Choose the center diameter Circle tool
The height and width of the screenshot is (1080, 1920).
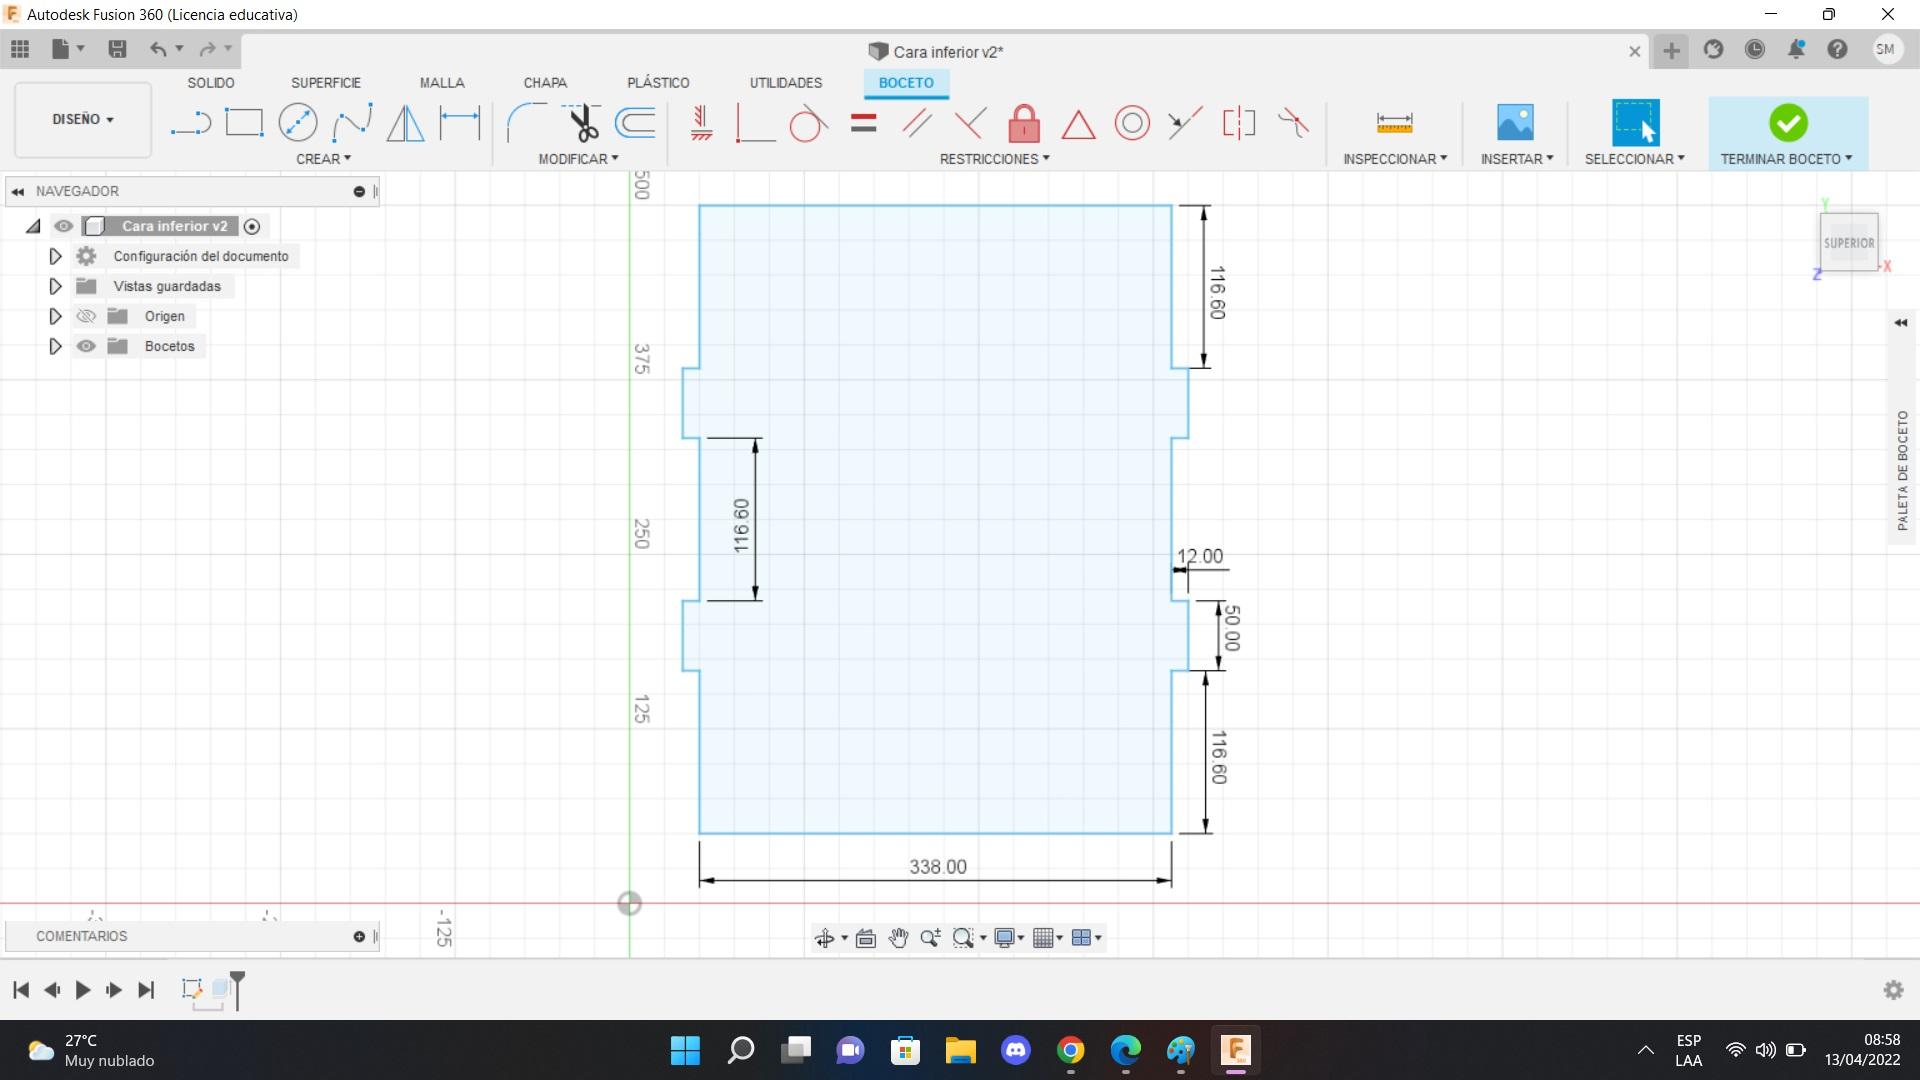(x=298, y=123)
